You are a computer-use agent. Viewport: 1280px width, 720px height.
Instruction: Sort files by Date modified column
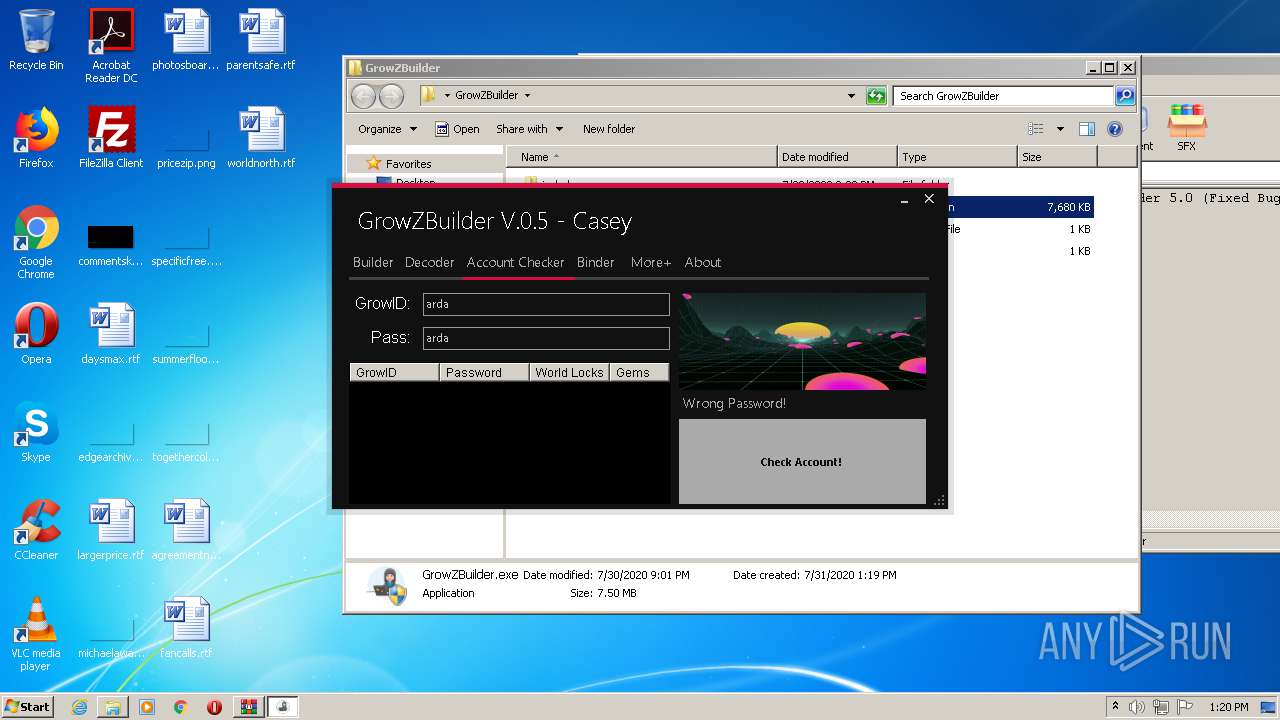click(837, 157)
